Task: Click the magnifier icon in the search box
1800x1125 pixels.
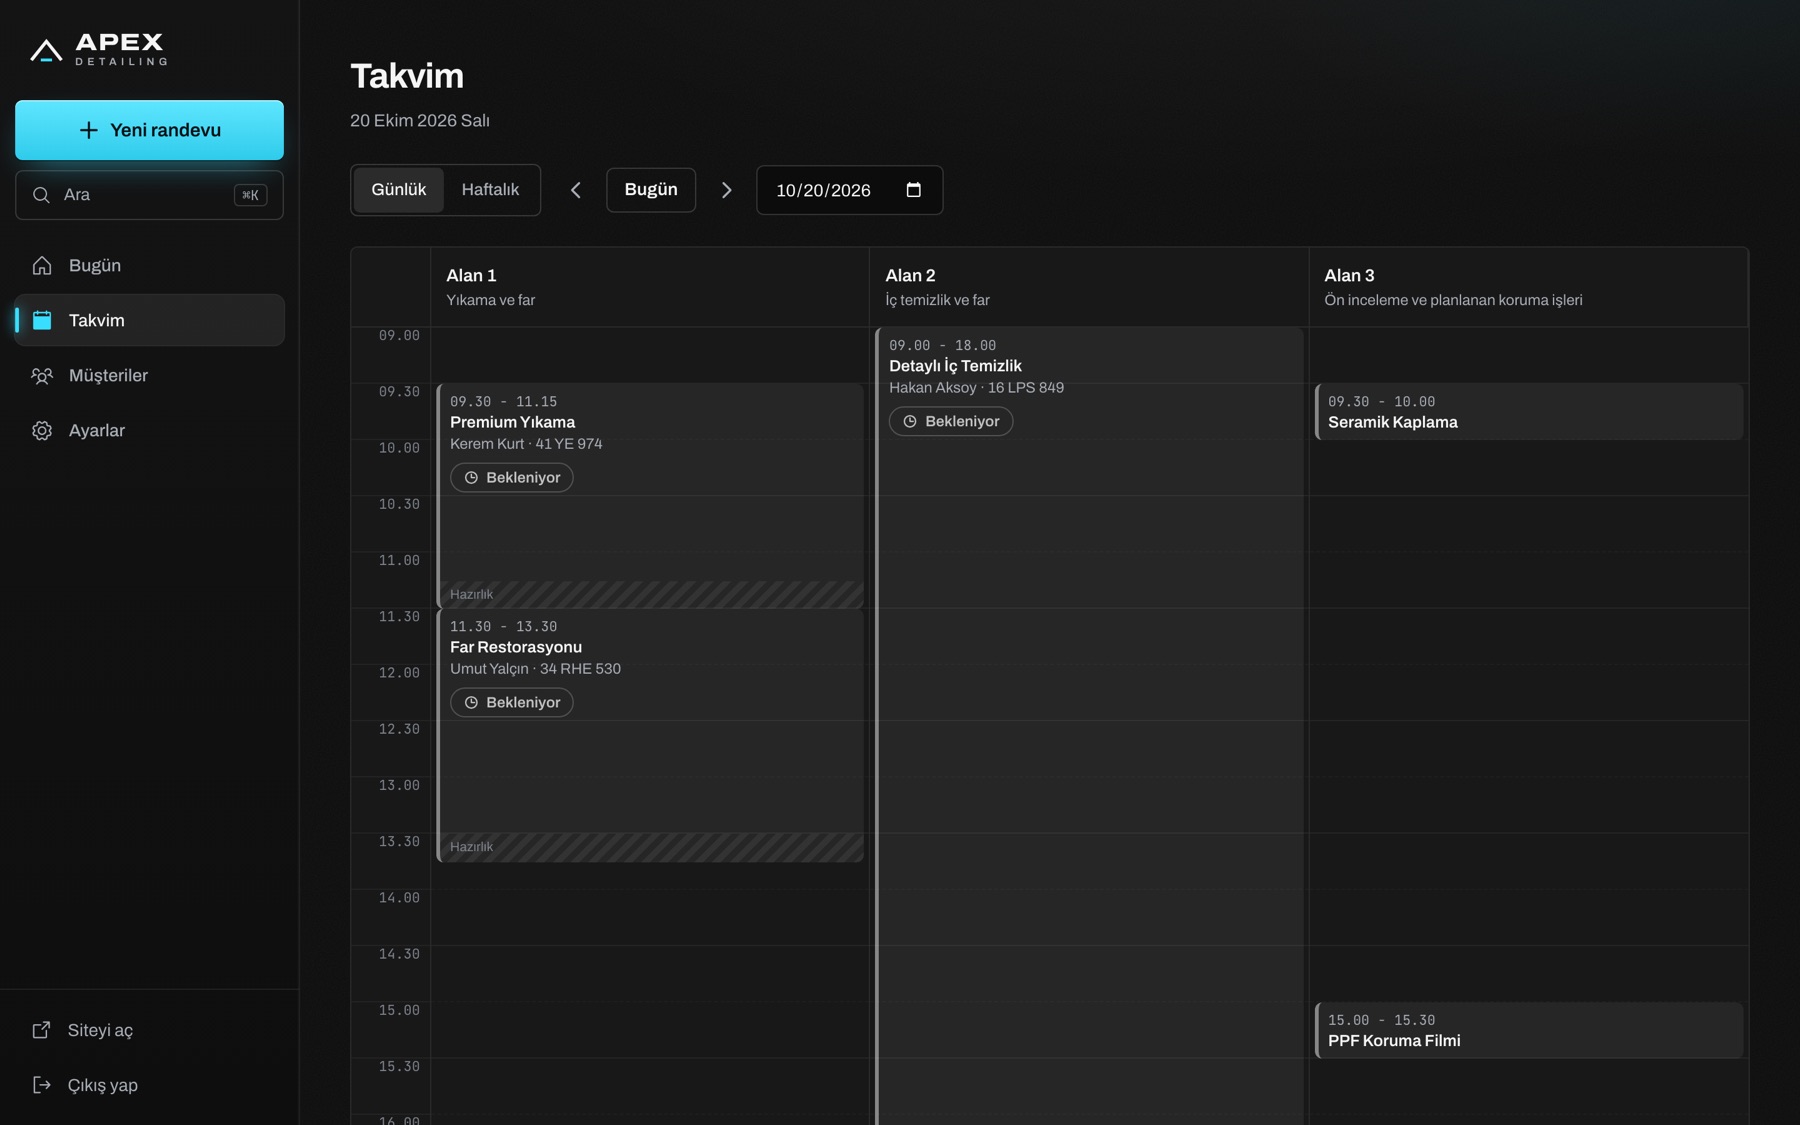Action: click(x=41, y=195)
